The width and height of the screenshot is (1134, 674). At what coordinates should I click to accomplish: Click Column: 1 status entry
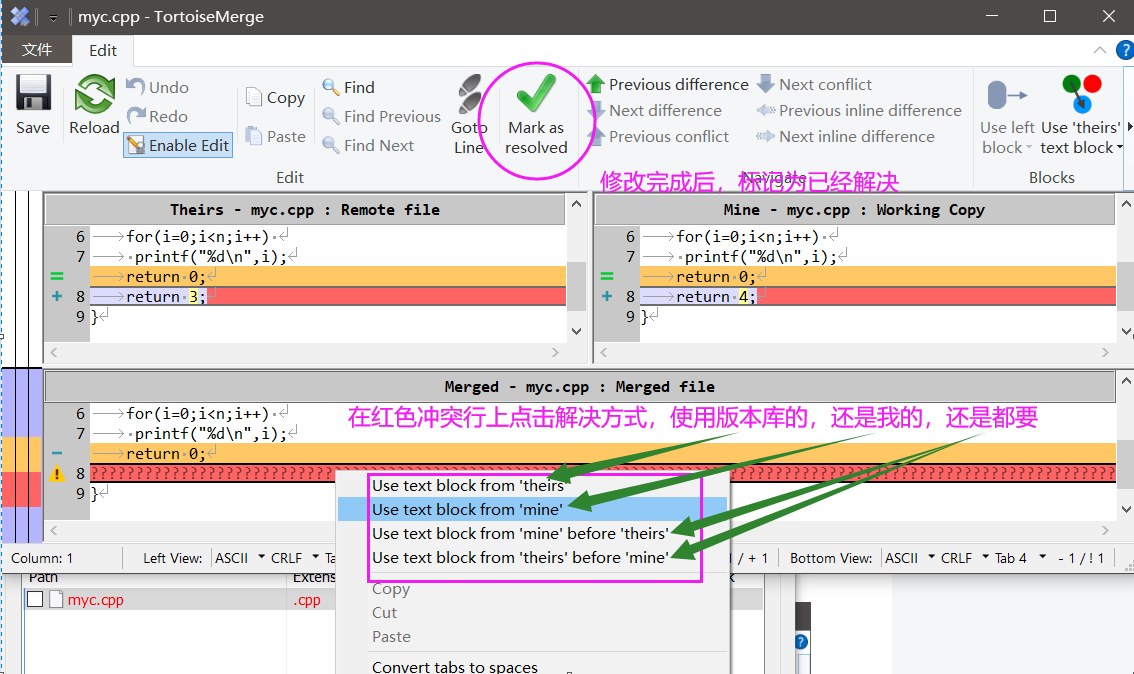42,558
